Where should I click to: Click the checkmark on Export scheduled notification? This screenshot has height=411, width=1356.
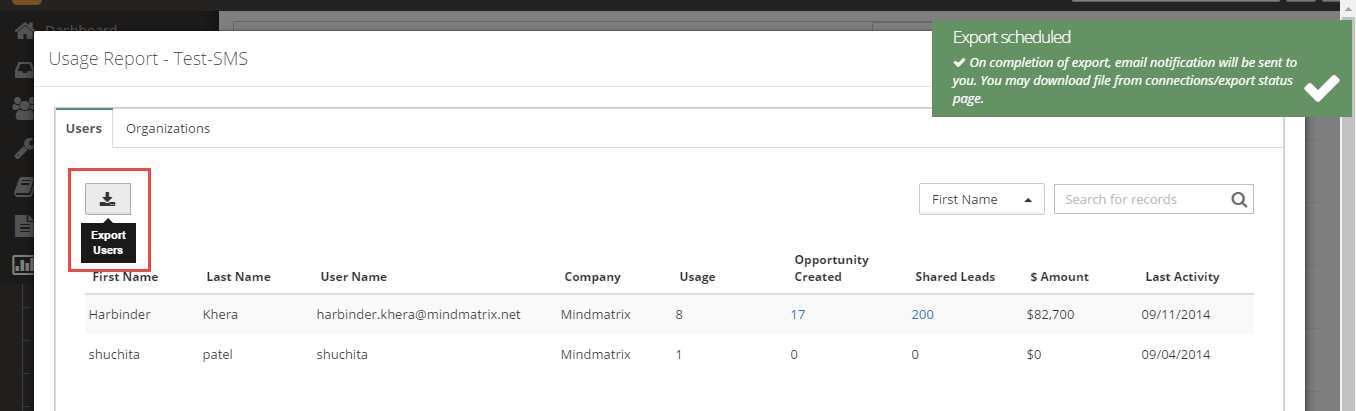(1321, 88)
